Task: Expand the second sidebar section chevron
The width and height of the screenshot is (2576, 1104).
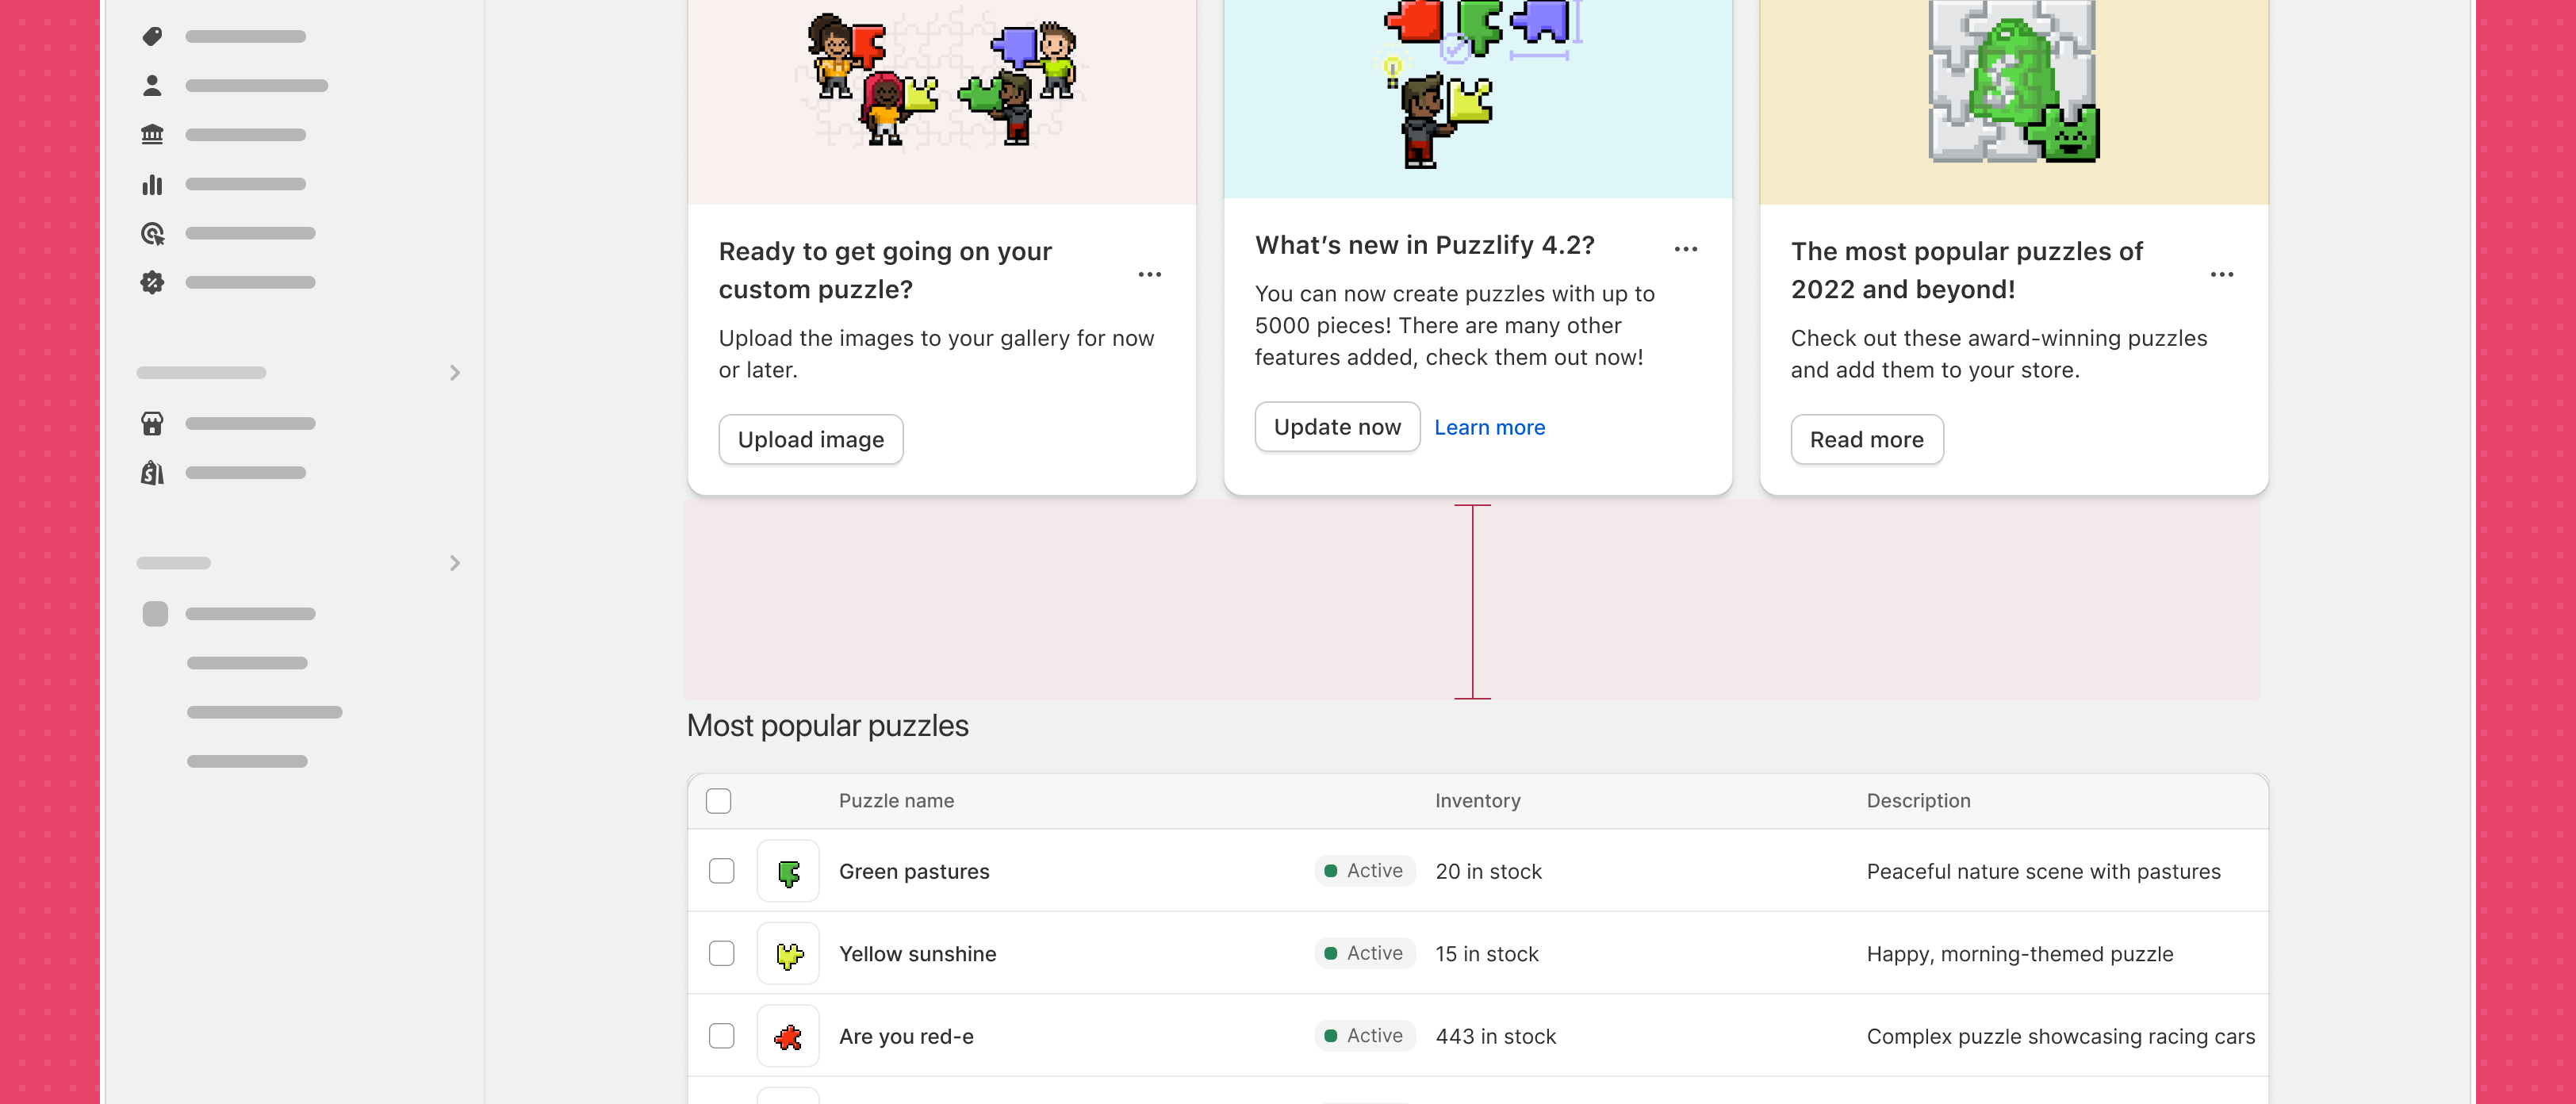Action: coord(455,563)
